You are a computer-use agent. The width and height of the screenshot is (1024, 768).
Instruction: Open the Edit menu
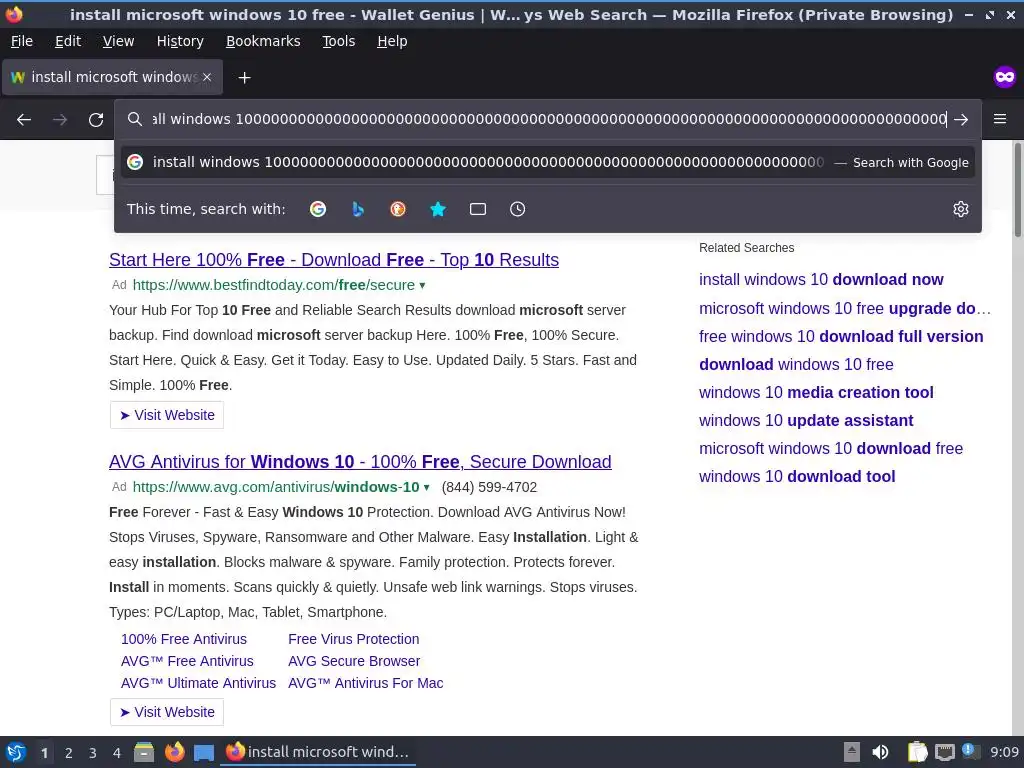coord(68,41)
